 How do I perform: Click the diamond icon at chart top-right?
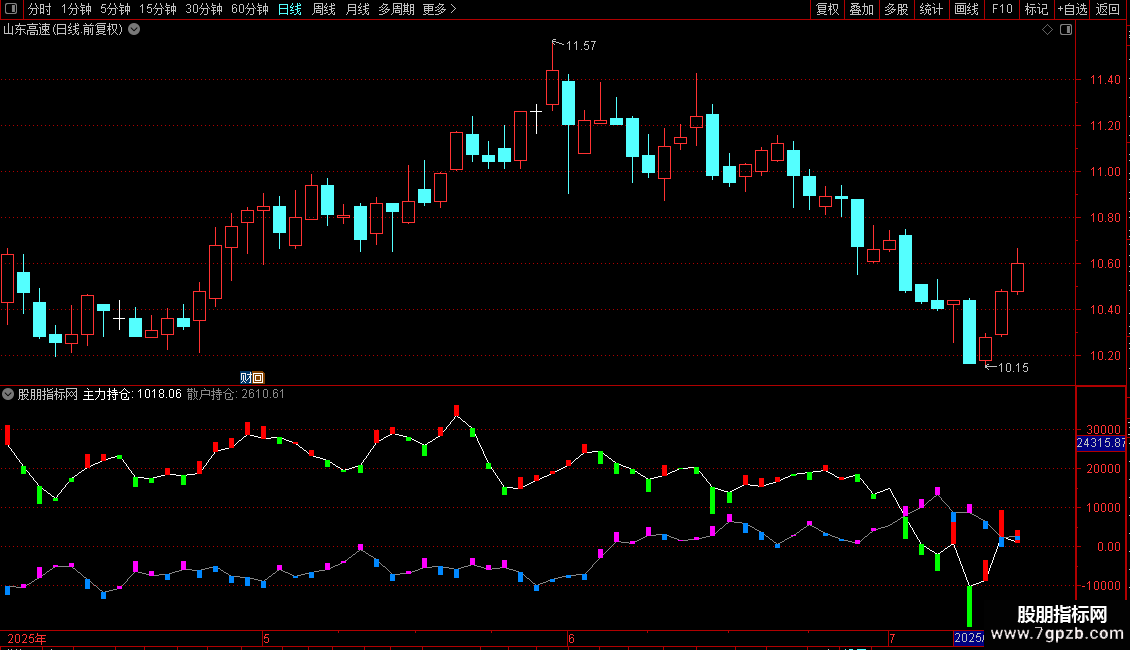(1048, 30)
